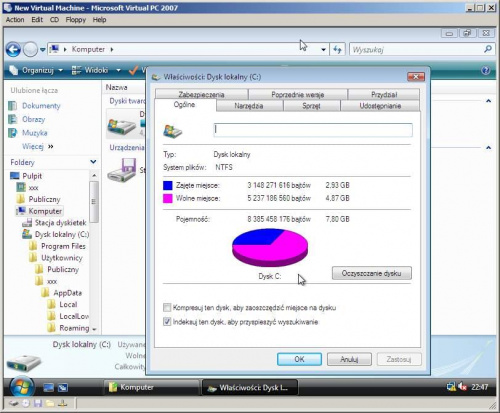Click the Oczyszczanie dysku button

(x=372, y=273)
